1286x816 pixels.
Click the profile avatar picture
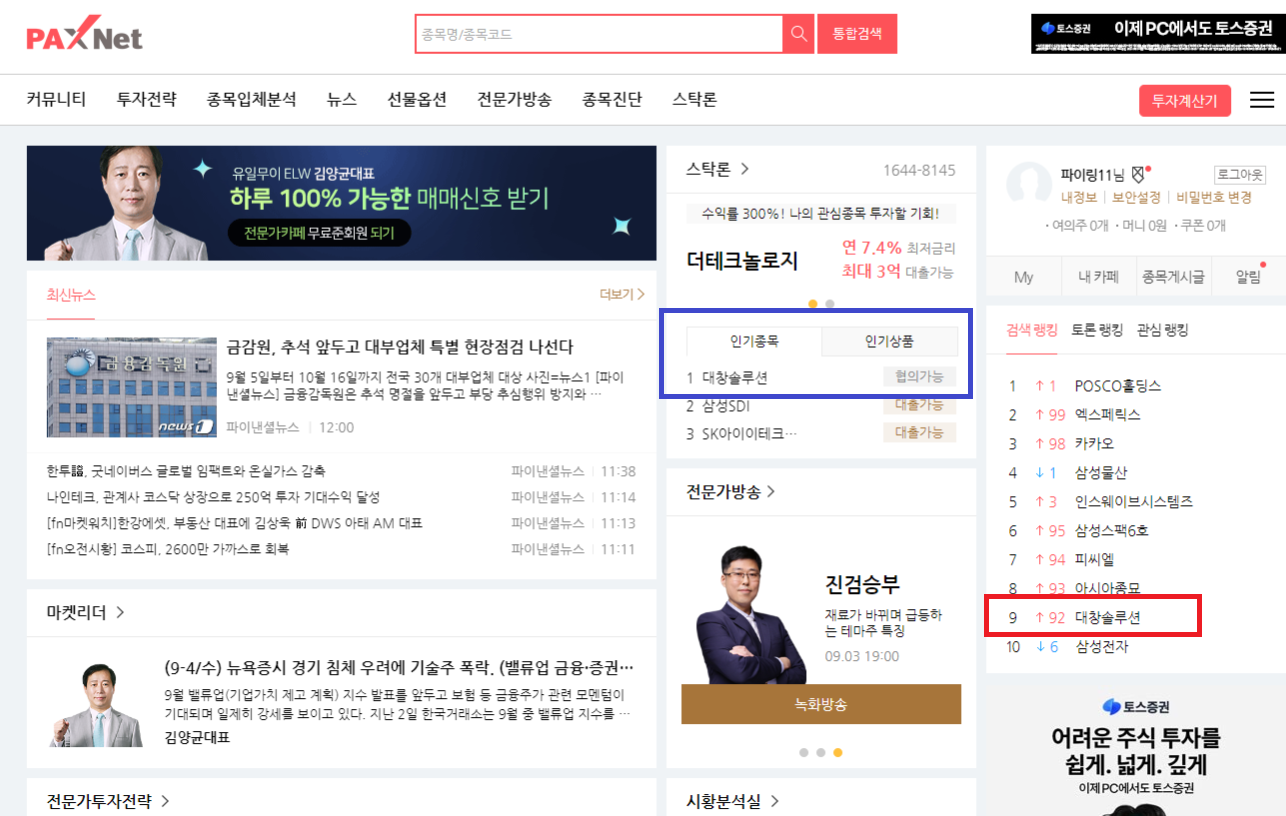click(1029, 183)
